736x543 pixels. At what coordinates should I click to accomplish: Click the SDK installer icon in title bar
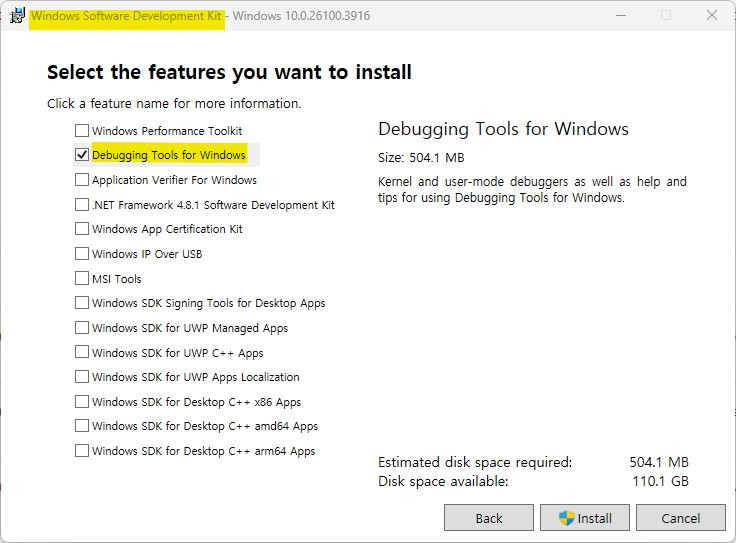point(17,15)
